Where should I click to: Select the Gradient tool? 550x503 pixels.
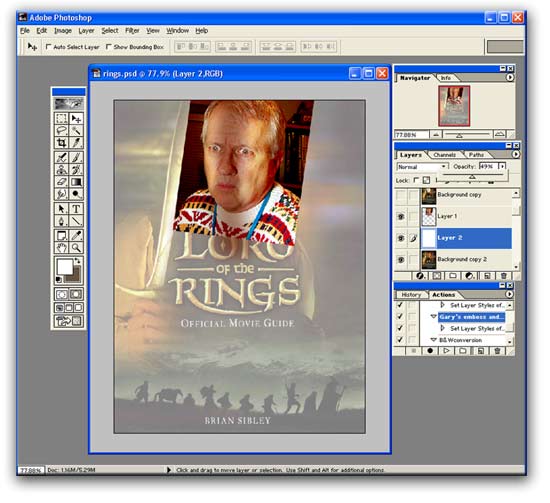tap(76, 182)
